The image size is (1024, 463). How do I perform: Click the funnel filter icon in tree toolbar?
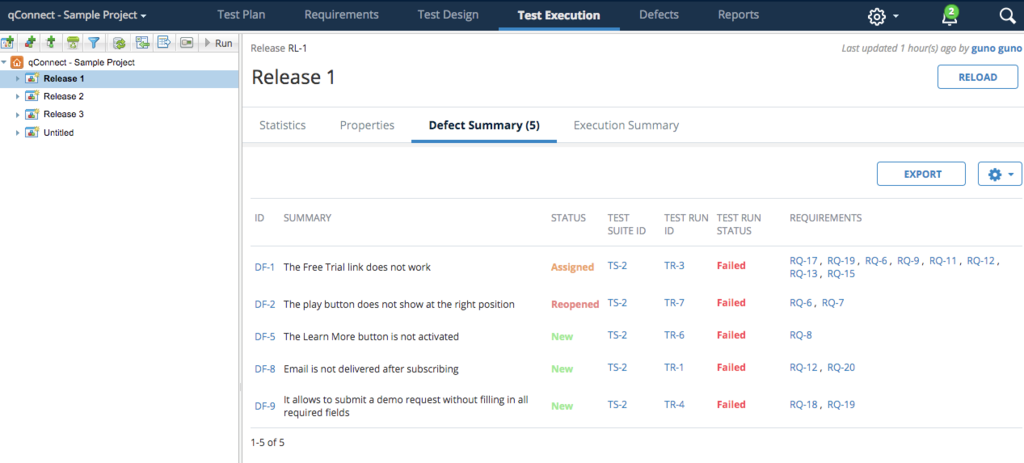94,43
